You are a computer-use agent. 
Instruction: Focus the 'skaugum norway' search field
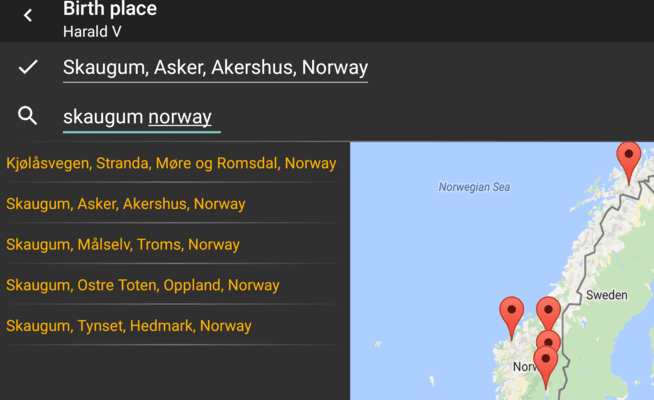[x=142, y=117]
